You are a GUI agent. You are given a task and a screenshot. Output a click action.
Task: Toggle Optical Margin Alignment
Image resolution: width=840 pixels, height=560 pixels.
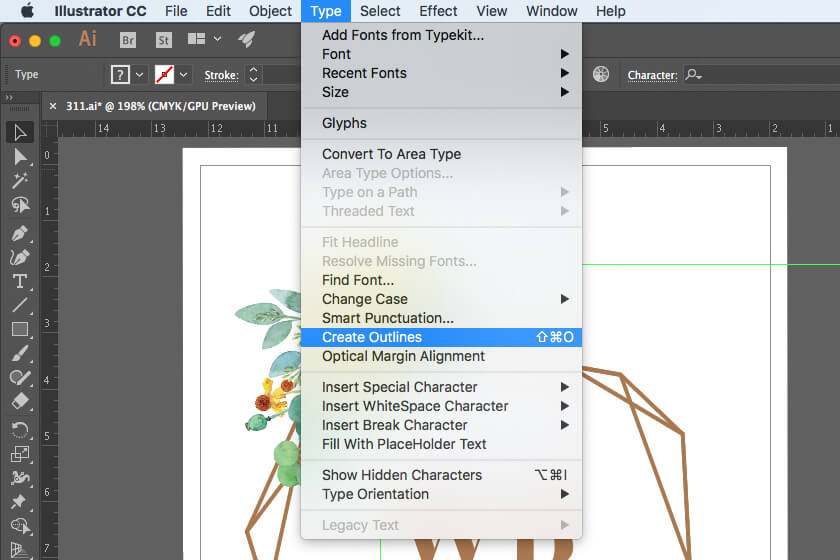[x=441, y=356]
